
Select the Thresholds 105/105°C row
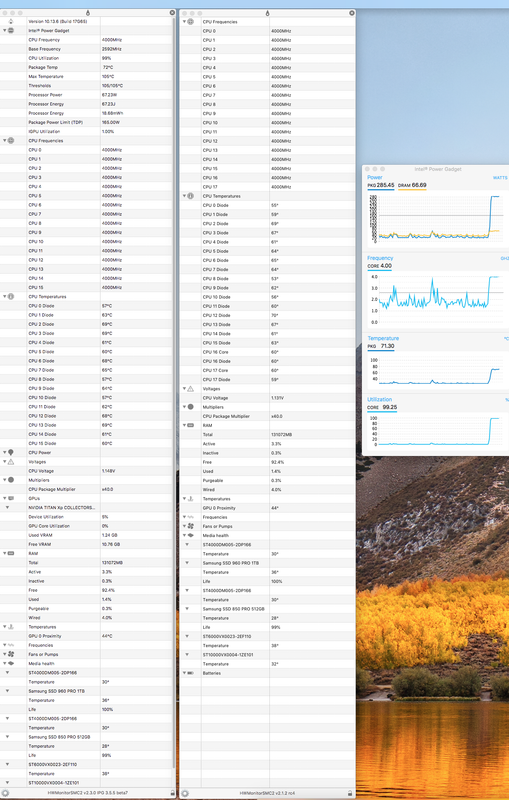click(87, 86)
